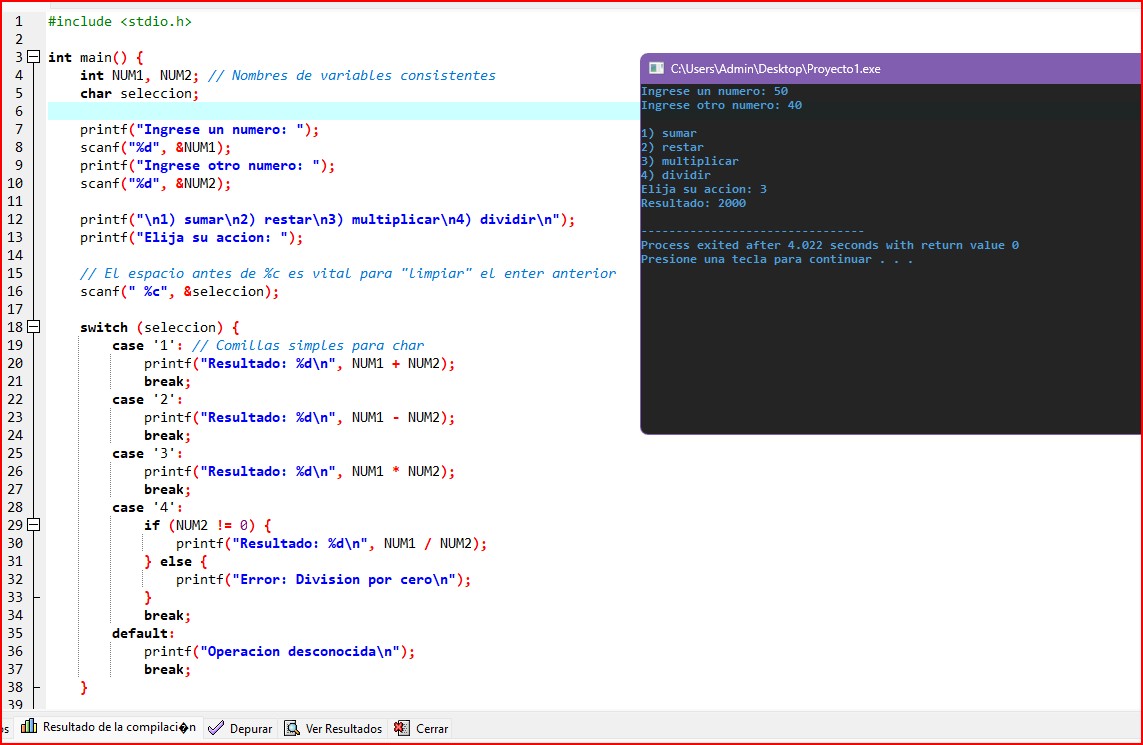The image size is (1143, 745).
Task: Click line number 25 in the gutter
Action: click(x=15, y=453)
